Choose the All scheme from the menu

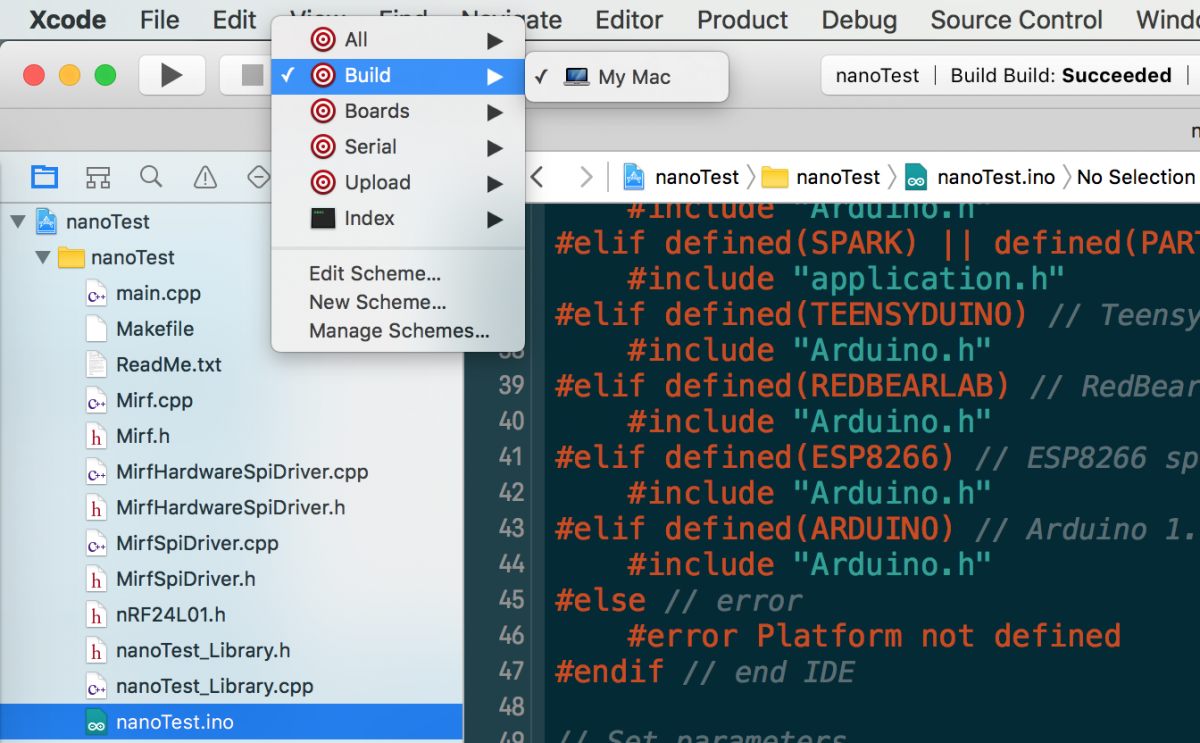398,40
